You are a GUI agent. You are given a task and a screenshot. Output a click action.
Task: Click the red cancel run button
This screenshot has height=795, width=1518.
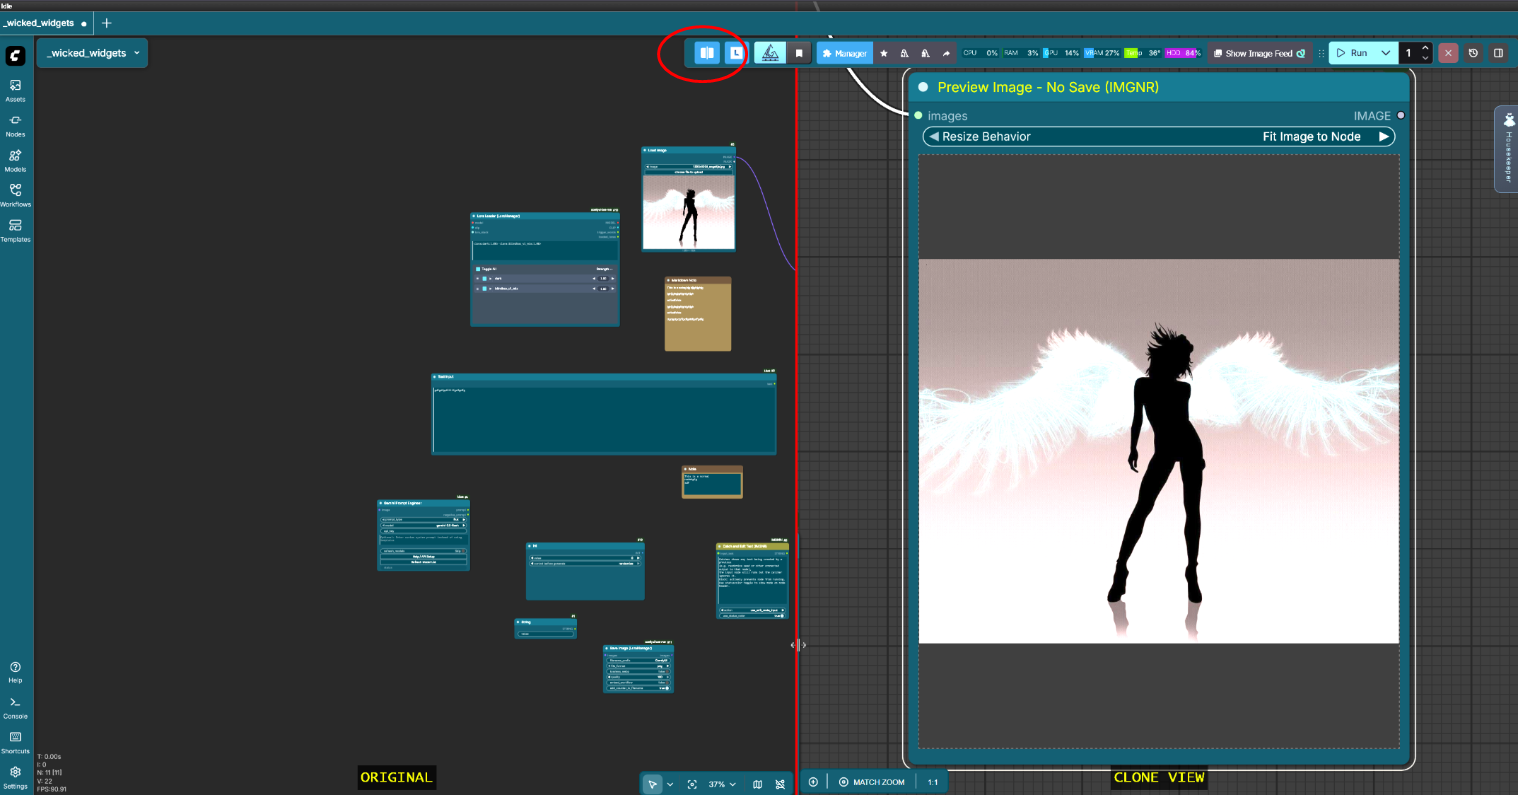pos(1448,53)
